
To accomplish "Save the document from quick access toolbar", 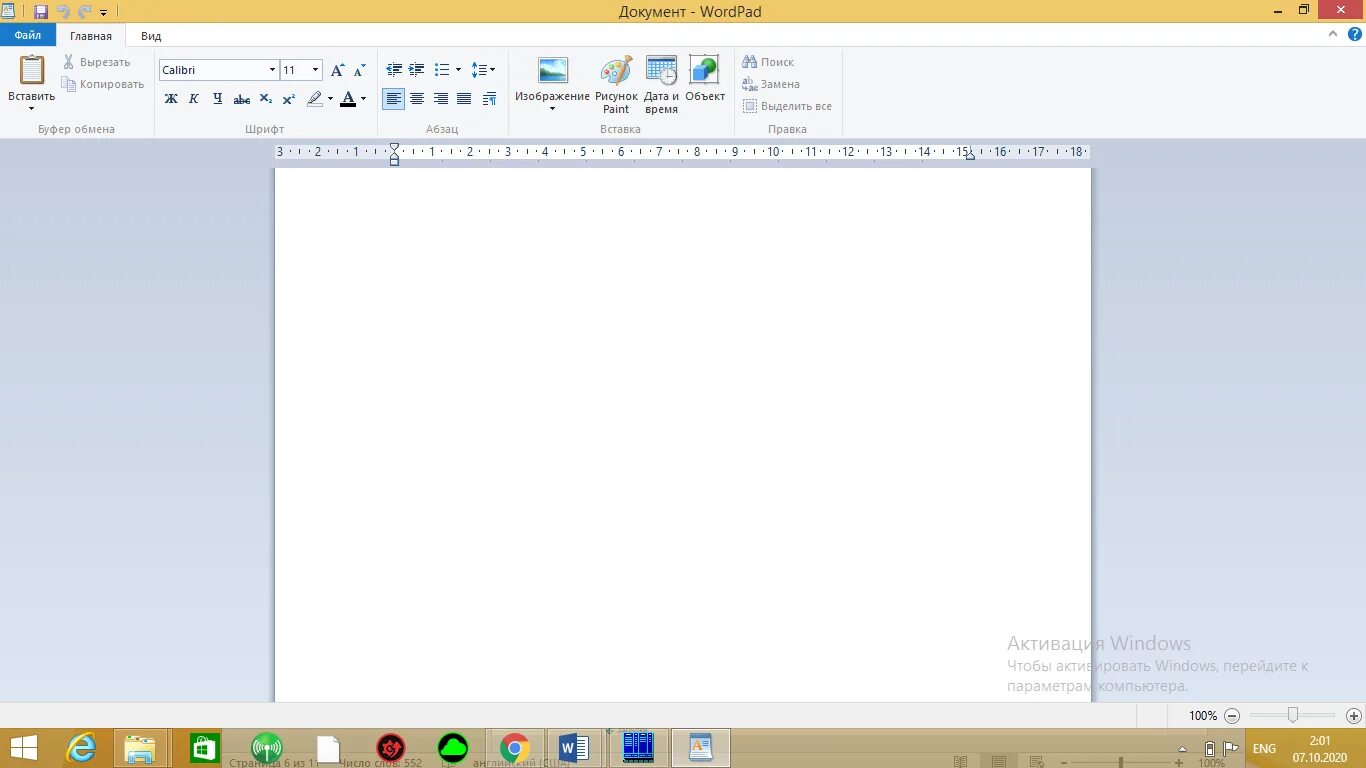I will pos(40,12).
